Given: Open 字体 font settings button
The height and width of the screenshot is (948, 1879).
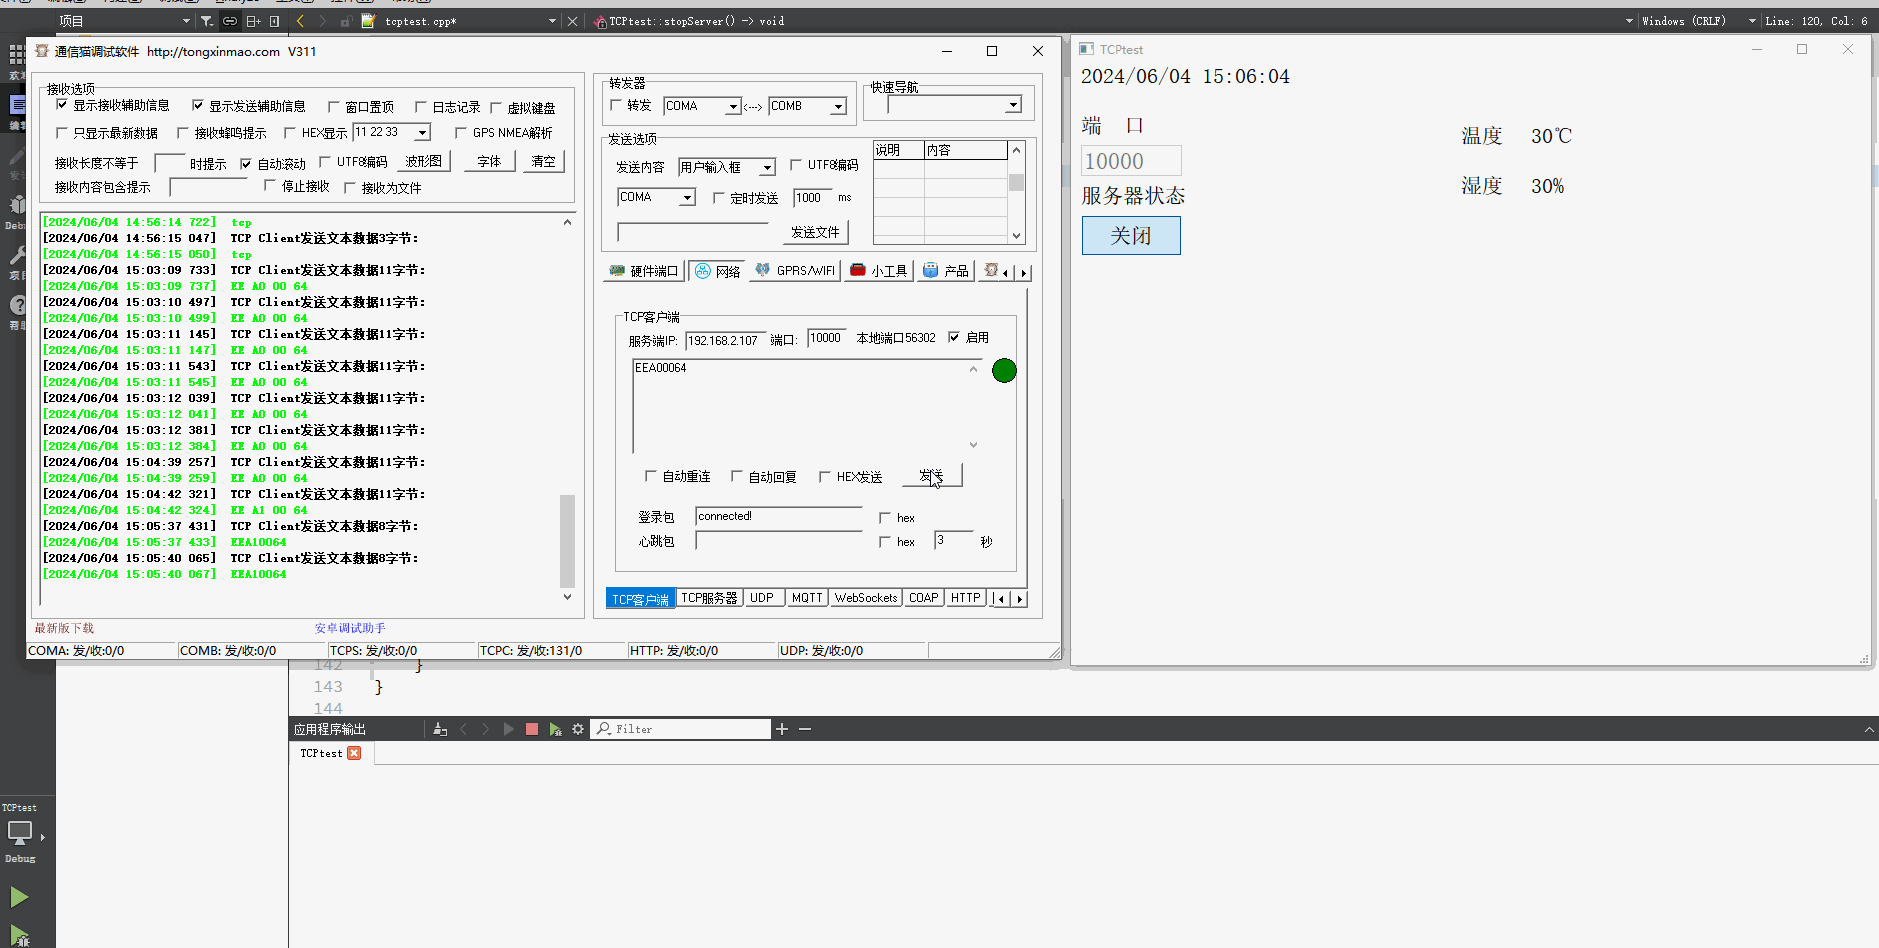Looking at the screenshot, I should [489, 161].
